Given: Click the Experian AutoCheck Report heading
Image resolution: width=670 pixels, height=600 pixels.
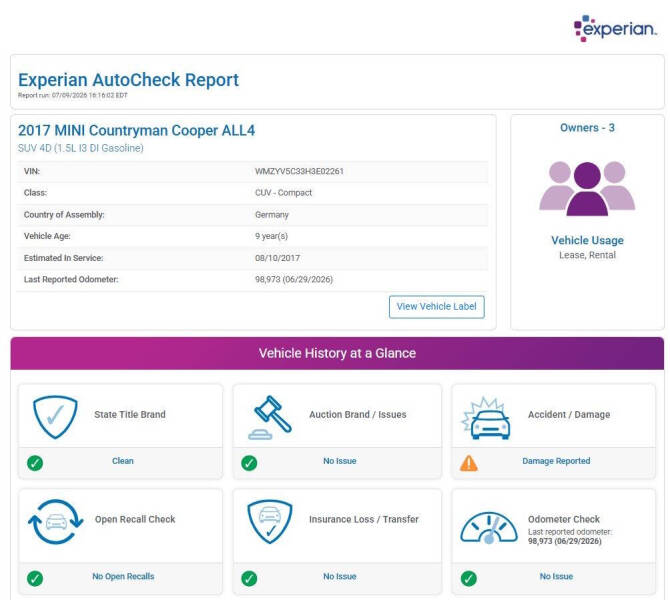Looking at the screenshot, I should [x=128, y=80].
